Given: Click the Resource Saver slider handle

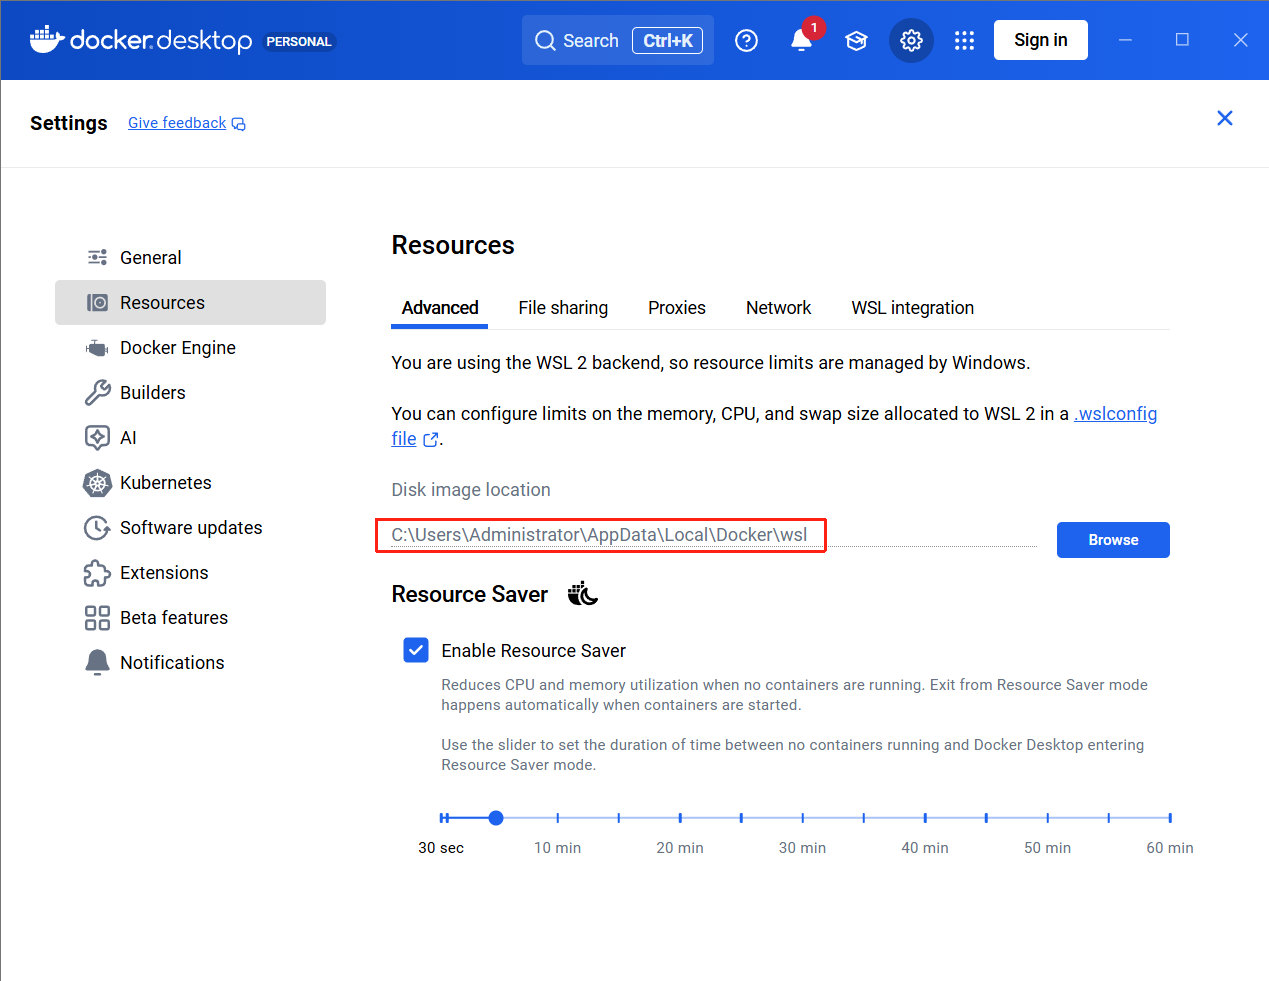Looking at the screenshot, I should [x=496, y=818].
